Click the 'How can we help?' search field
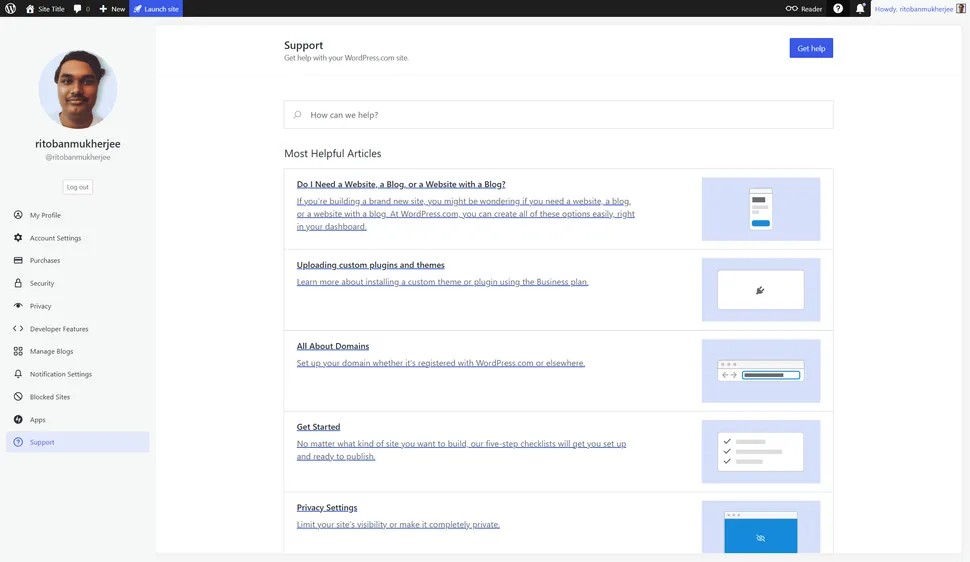Image resolution: width=970 pixels, height=562 pixels. pyautogui.click(x=558, y=115)
